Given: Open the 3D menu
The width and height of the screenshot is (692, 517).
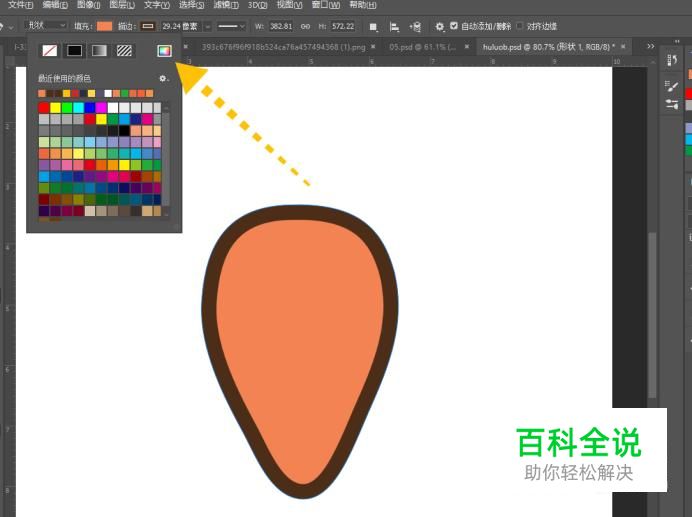Looking at the screenshot, I should (x=257, y=5).
